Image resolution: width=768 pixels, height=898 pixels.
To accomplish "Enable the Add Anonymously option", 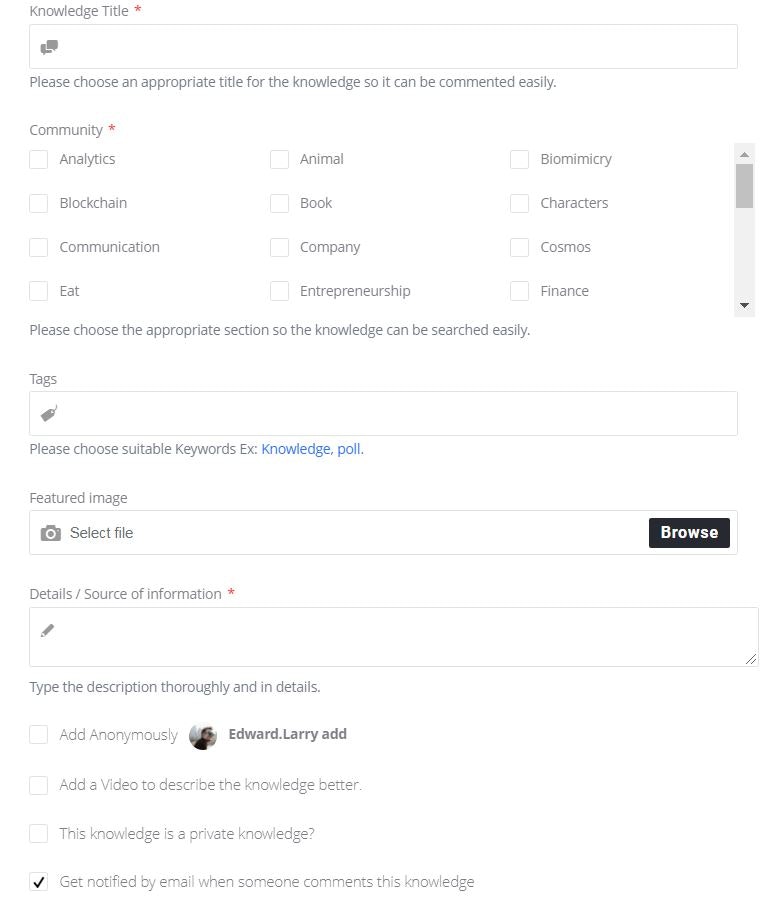I will pyautogui.click(x=39, y=735).
